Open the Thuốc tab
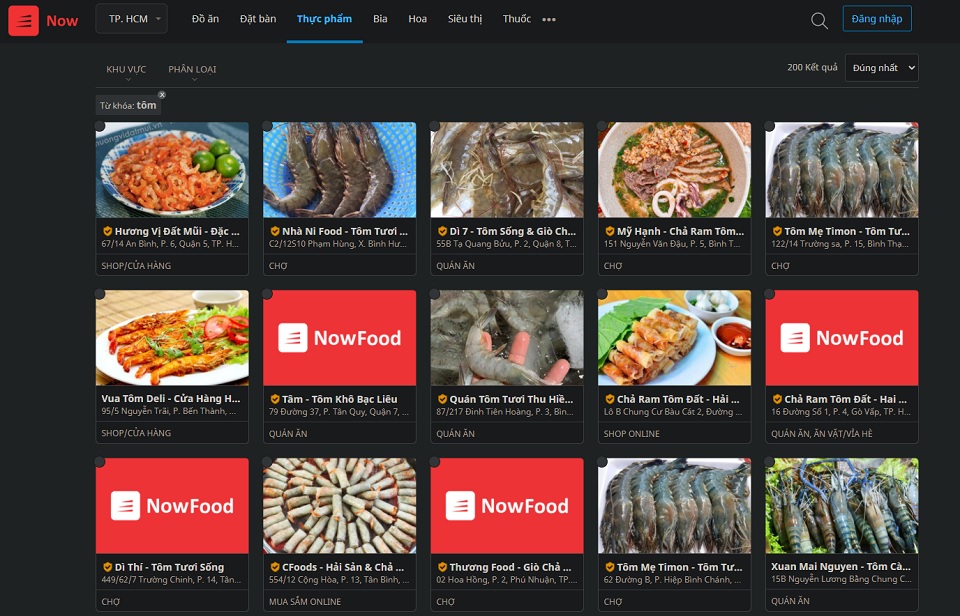 (517, 19)
